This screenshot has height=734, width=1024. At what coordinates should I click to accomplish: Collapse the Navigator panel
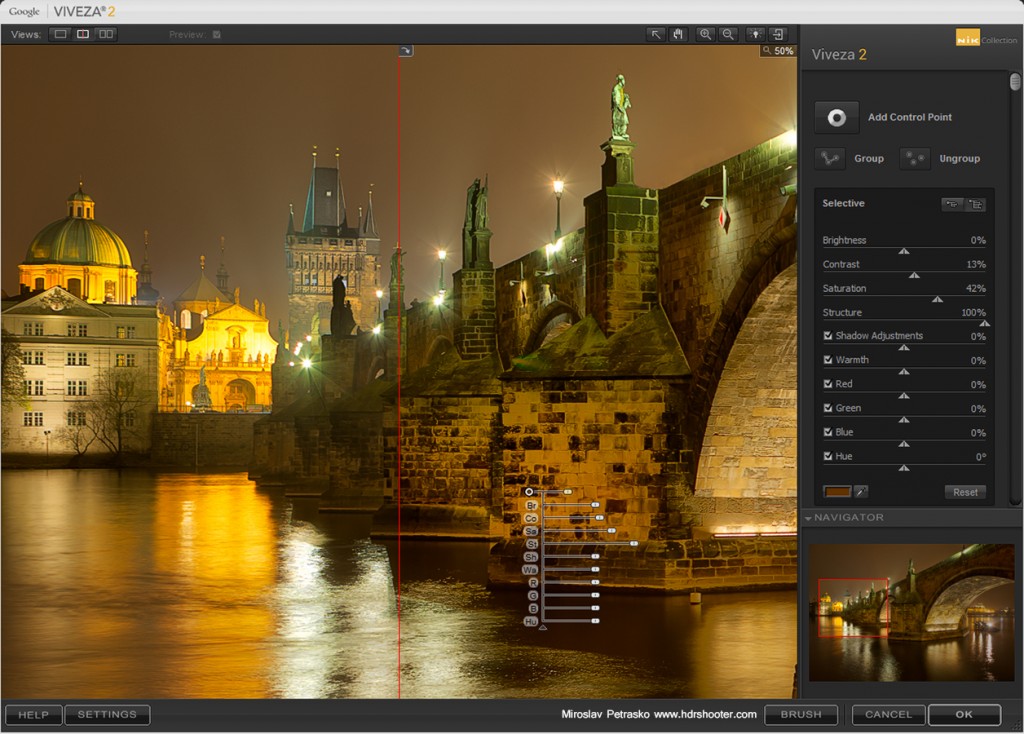(x=808, y=518)
